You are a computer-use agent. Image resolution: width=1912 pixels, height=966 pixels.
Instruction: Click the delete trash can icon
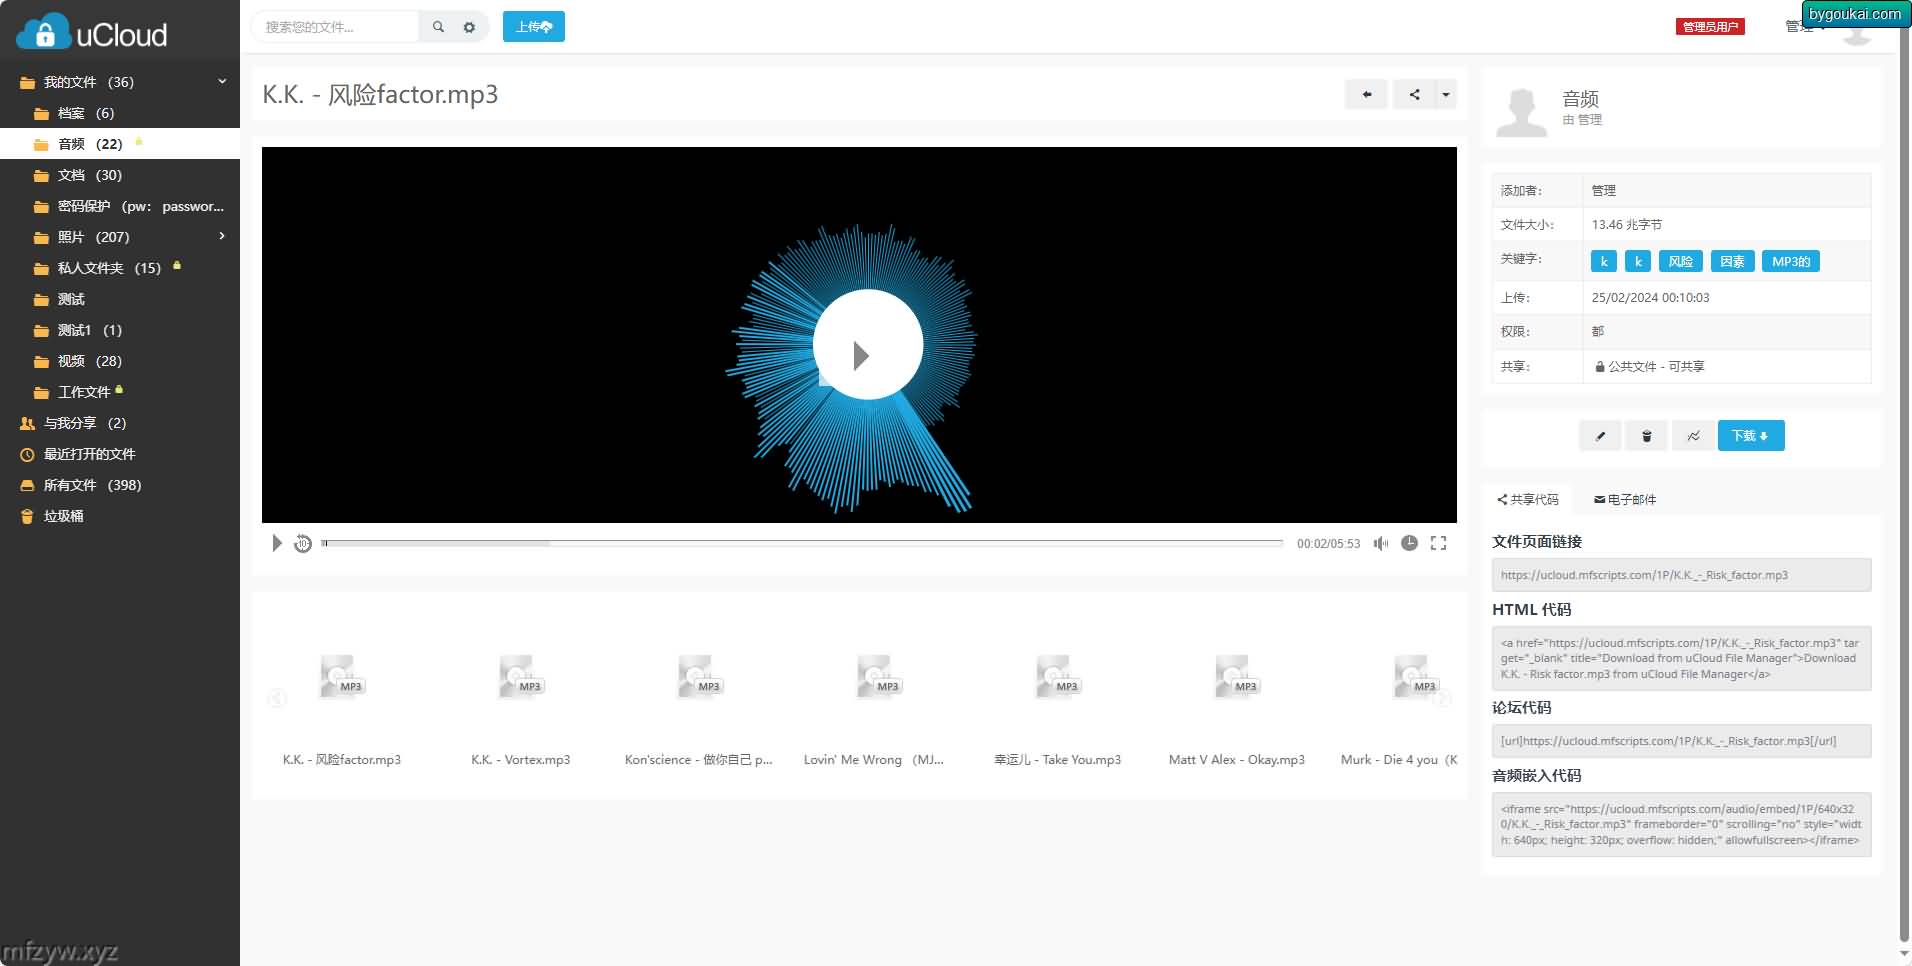click(x=1646, y=436)
